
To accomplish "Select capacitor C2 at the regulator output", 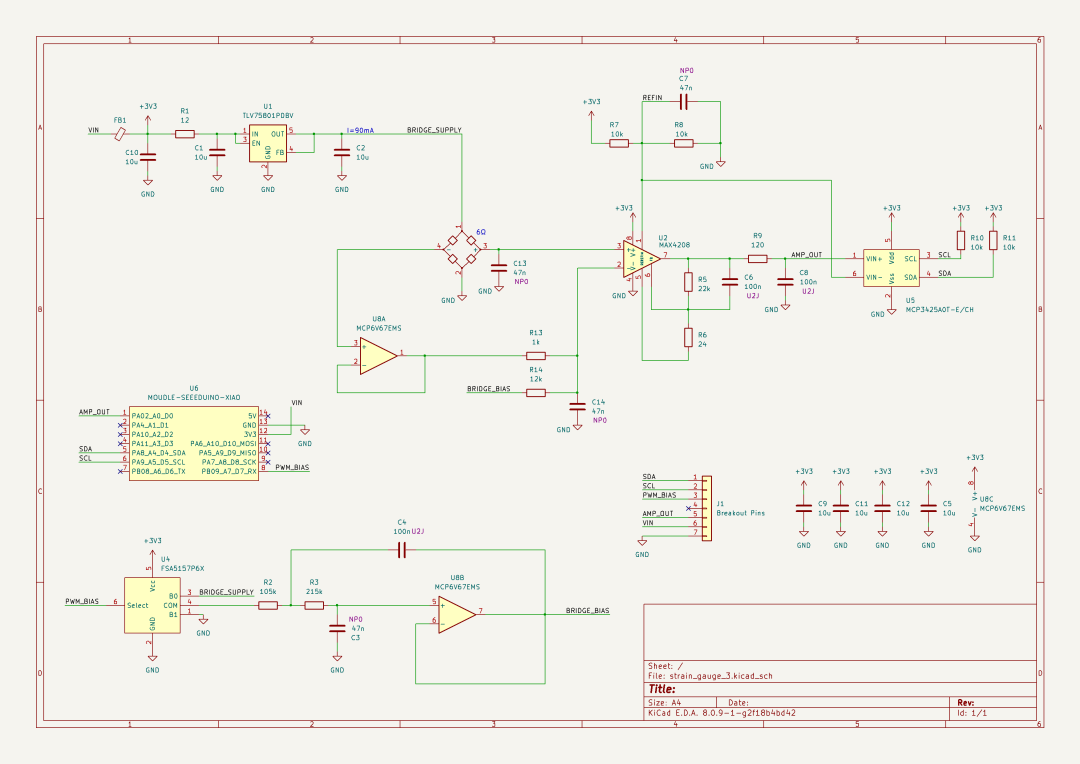I will coord(342,153).
